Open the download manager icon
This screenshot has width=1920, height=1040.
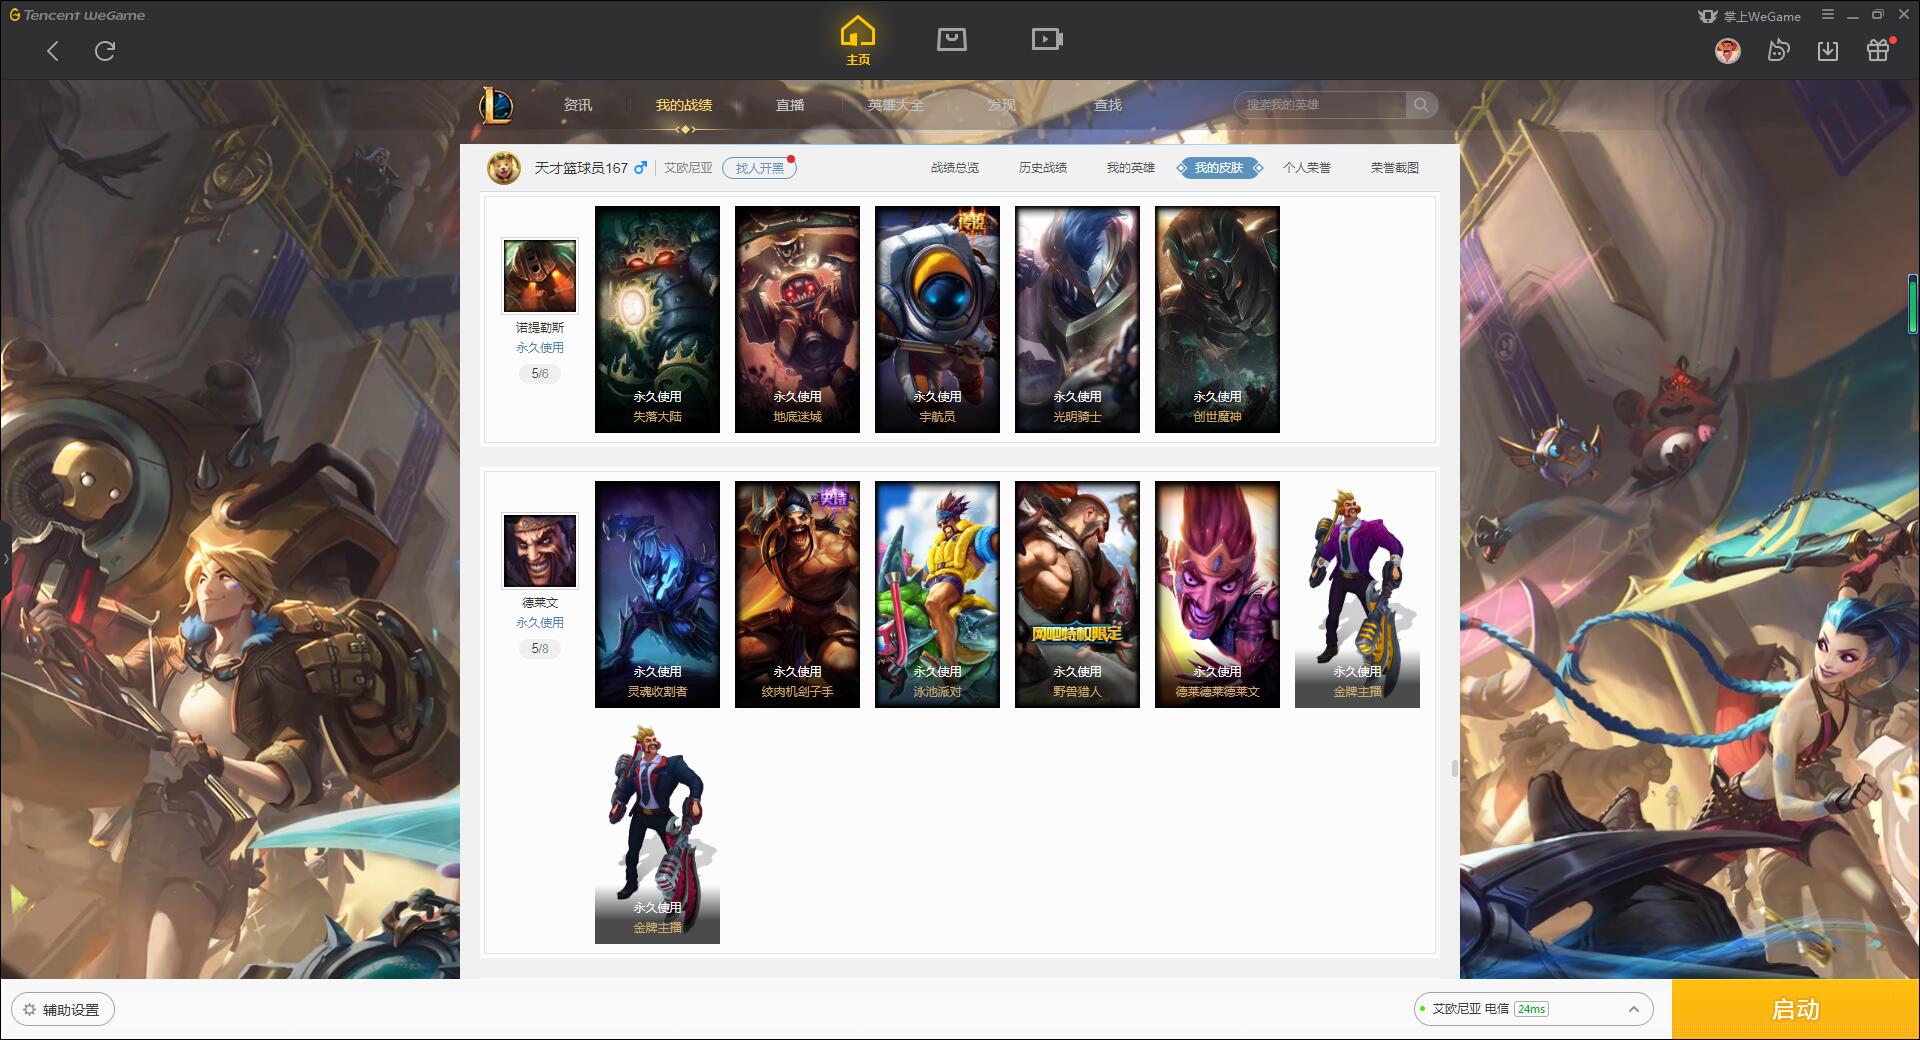pos(1828,50)
